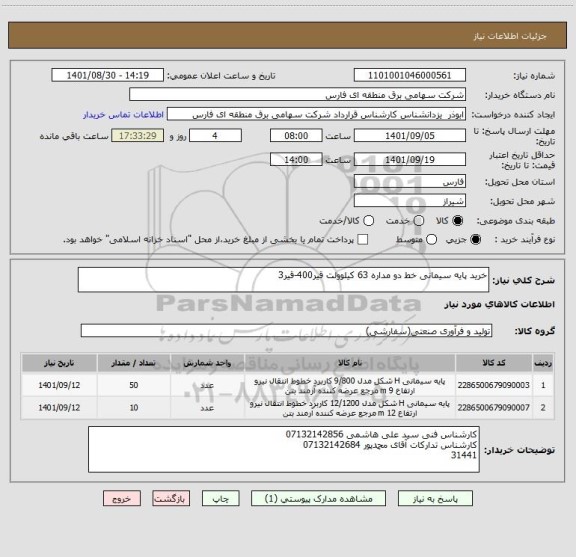The width and height of the screenshot is (576, 557).
Task: Click the اطلاعات کالاهای مورد نیاز heading
Action: pos(500,305)
